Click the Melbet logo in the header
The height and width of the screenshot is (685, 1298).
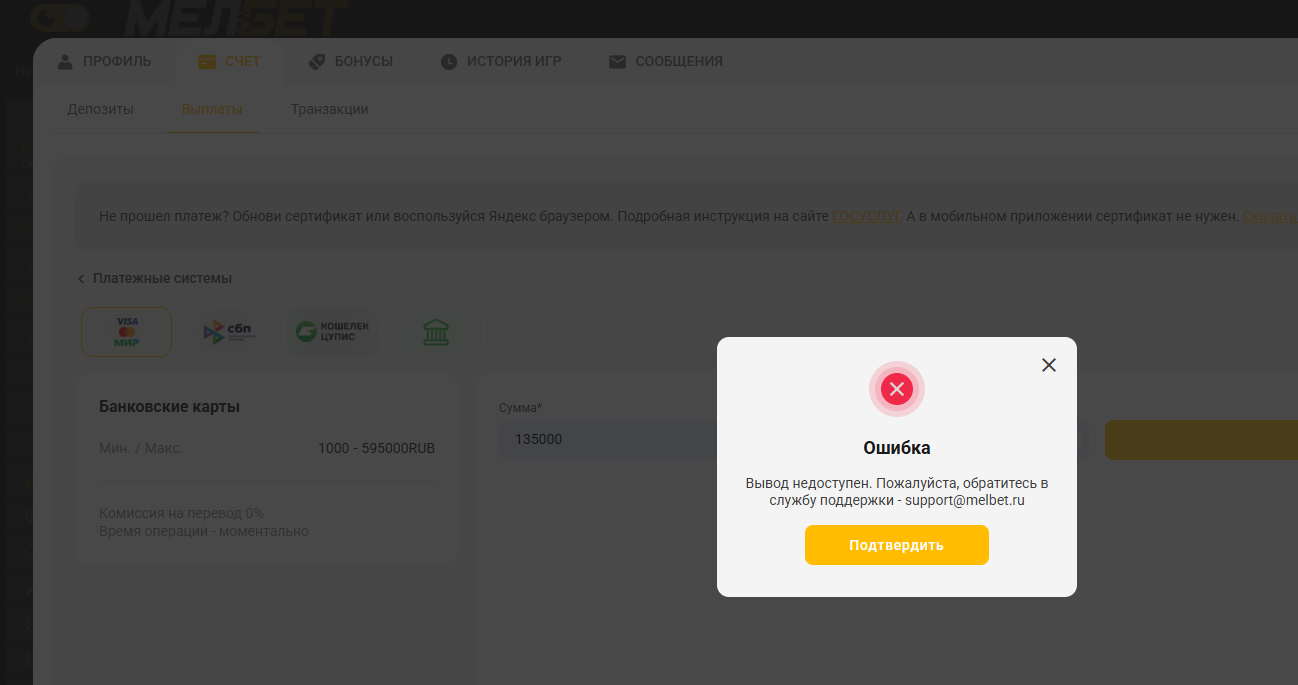click(236, 17)
